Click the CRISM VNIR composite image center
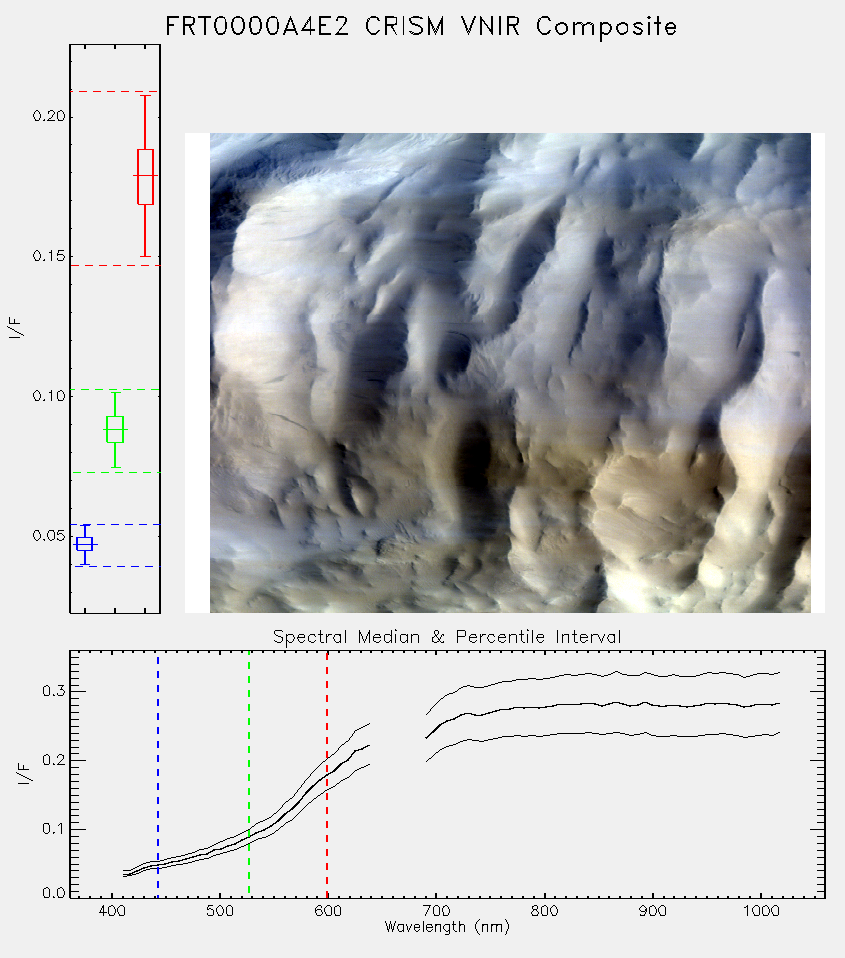The image size is (845, 958). tap(510, 373)
